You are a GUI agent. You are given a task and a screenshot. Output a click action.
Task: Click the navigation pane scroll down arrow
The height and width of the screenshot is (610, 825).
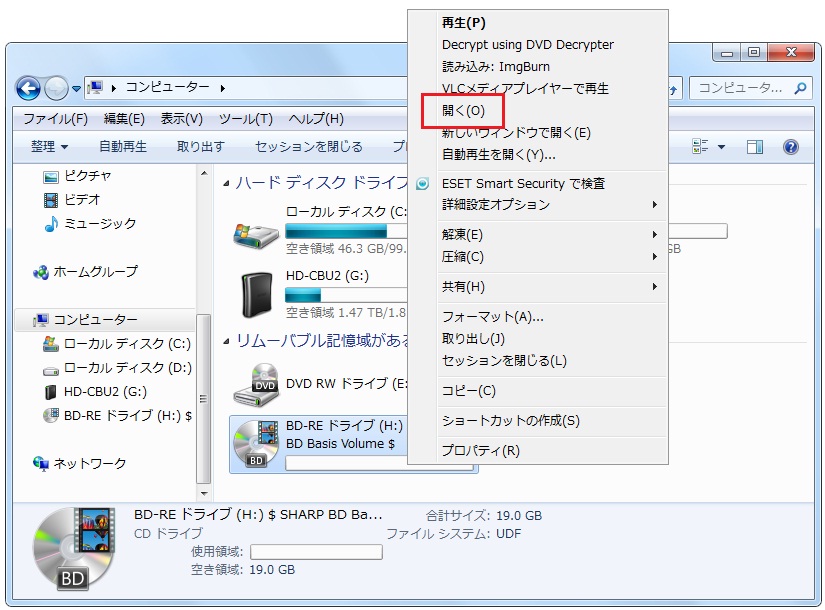204,493
